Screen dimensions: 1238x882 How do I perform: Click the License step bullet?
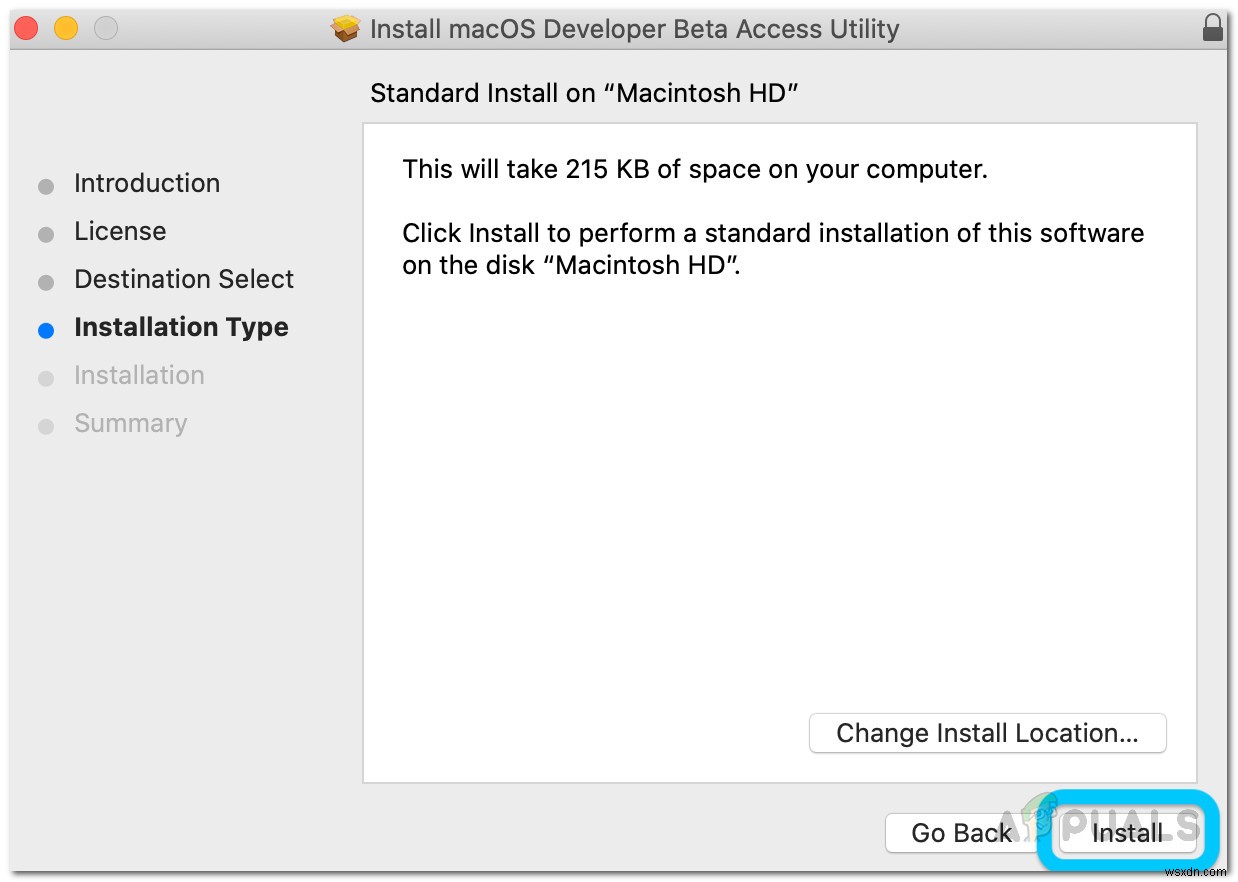[x=46, y=233]
